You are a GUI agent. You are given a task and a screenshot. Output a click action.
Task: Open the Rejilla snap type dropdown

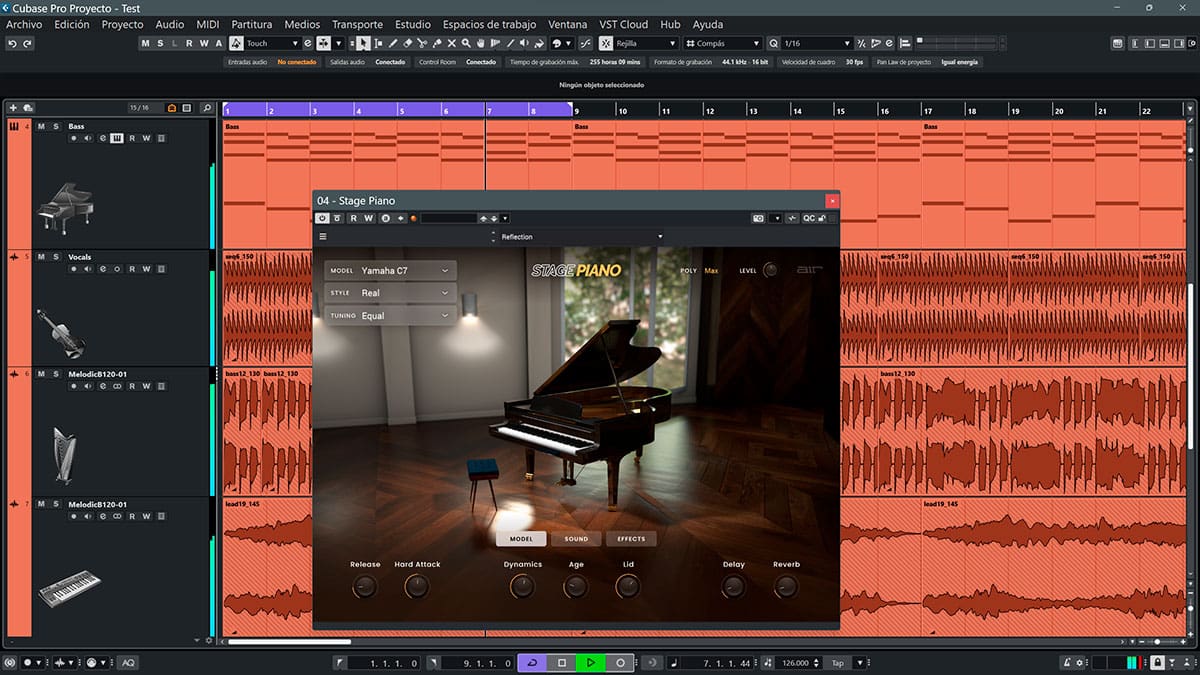pos(647,43)
